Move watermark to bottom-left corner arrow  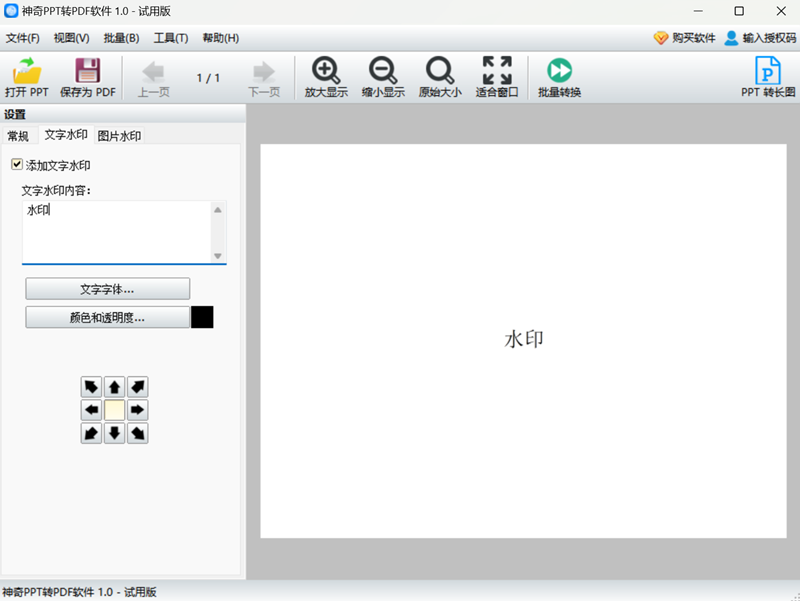click(91, 433)
